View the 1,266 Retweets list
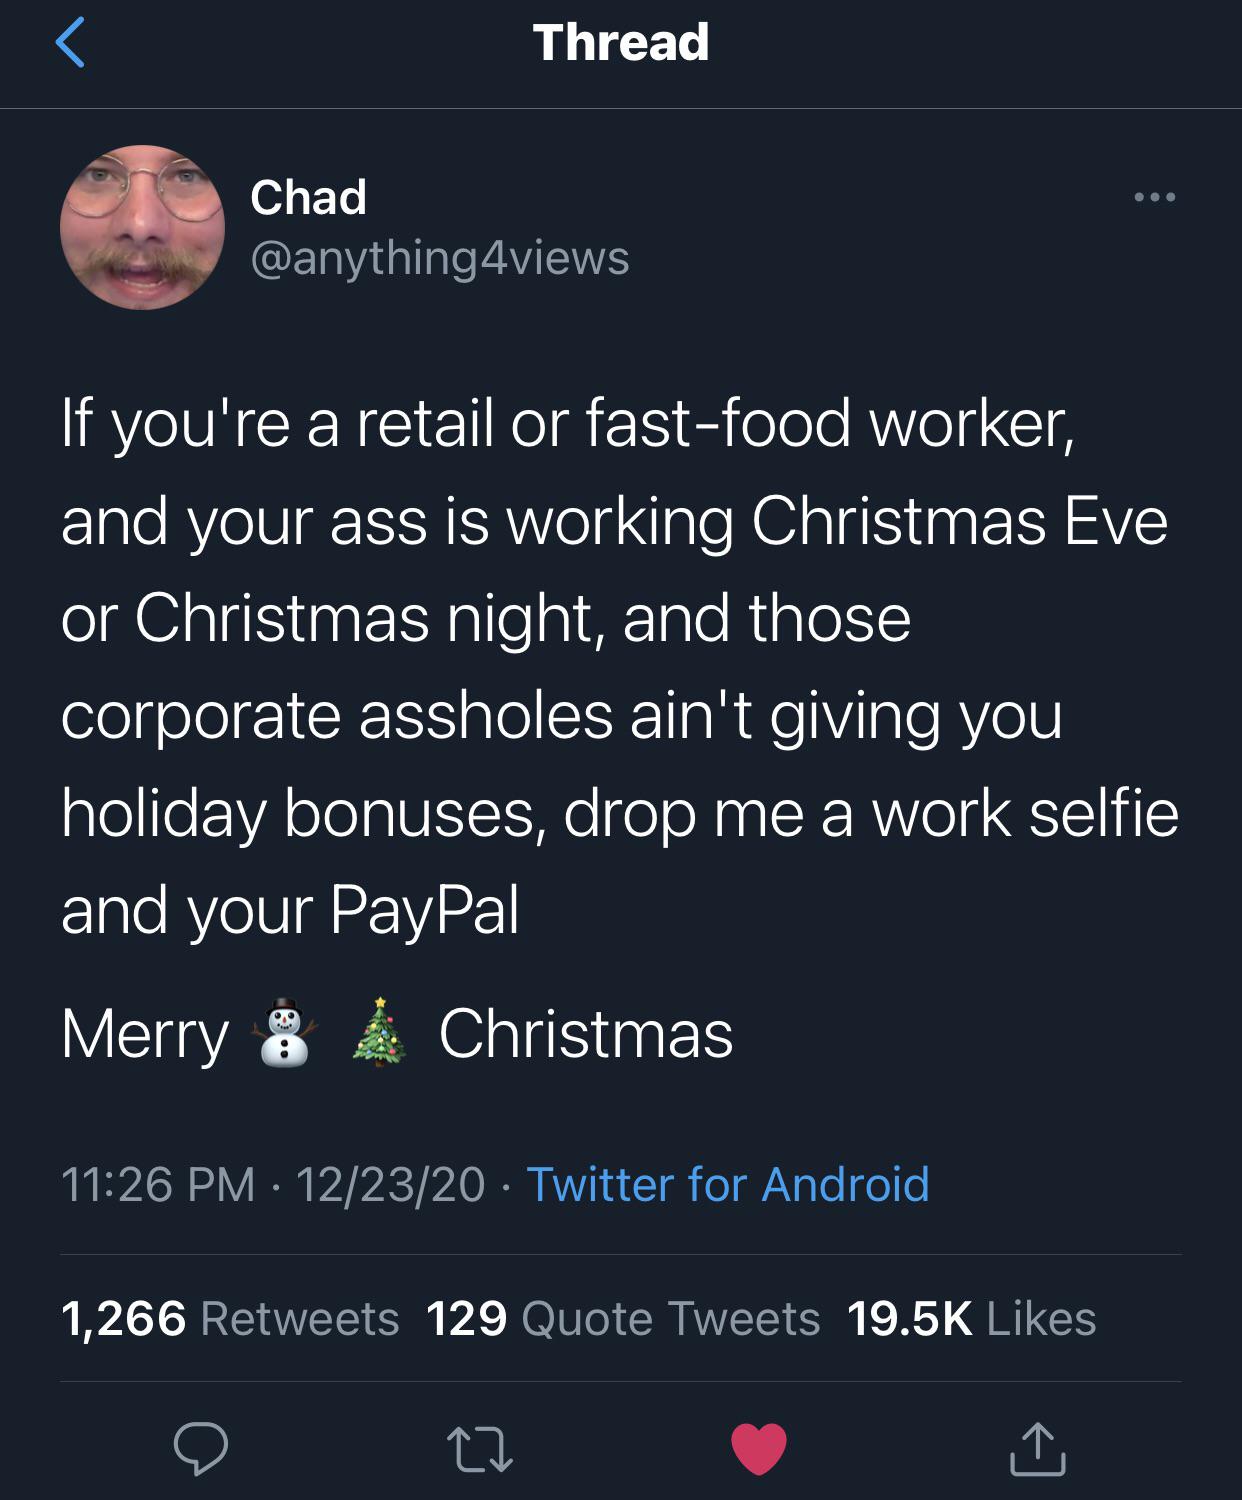1242x1500 pixels. coord(230,1318)
